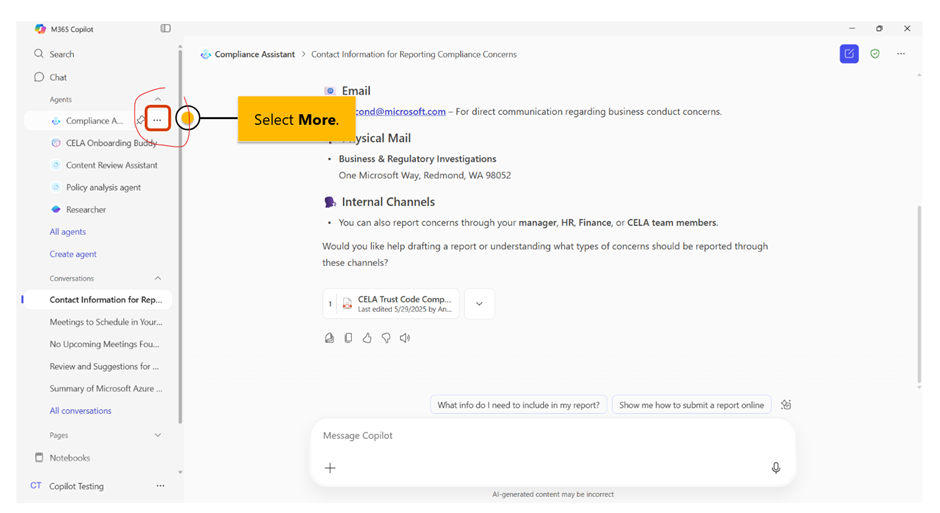
Task: Click the Message Copilot input field
Action: pyautogui.click(x=553, y=436)
